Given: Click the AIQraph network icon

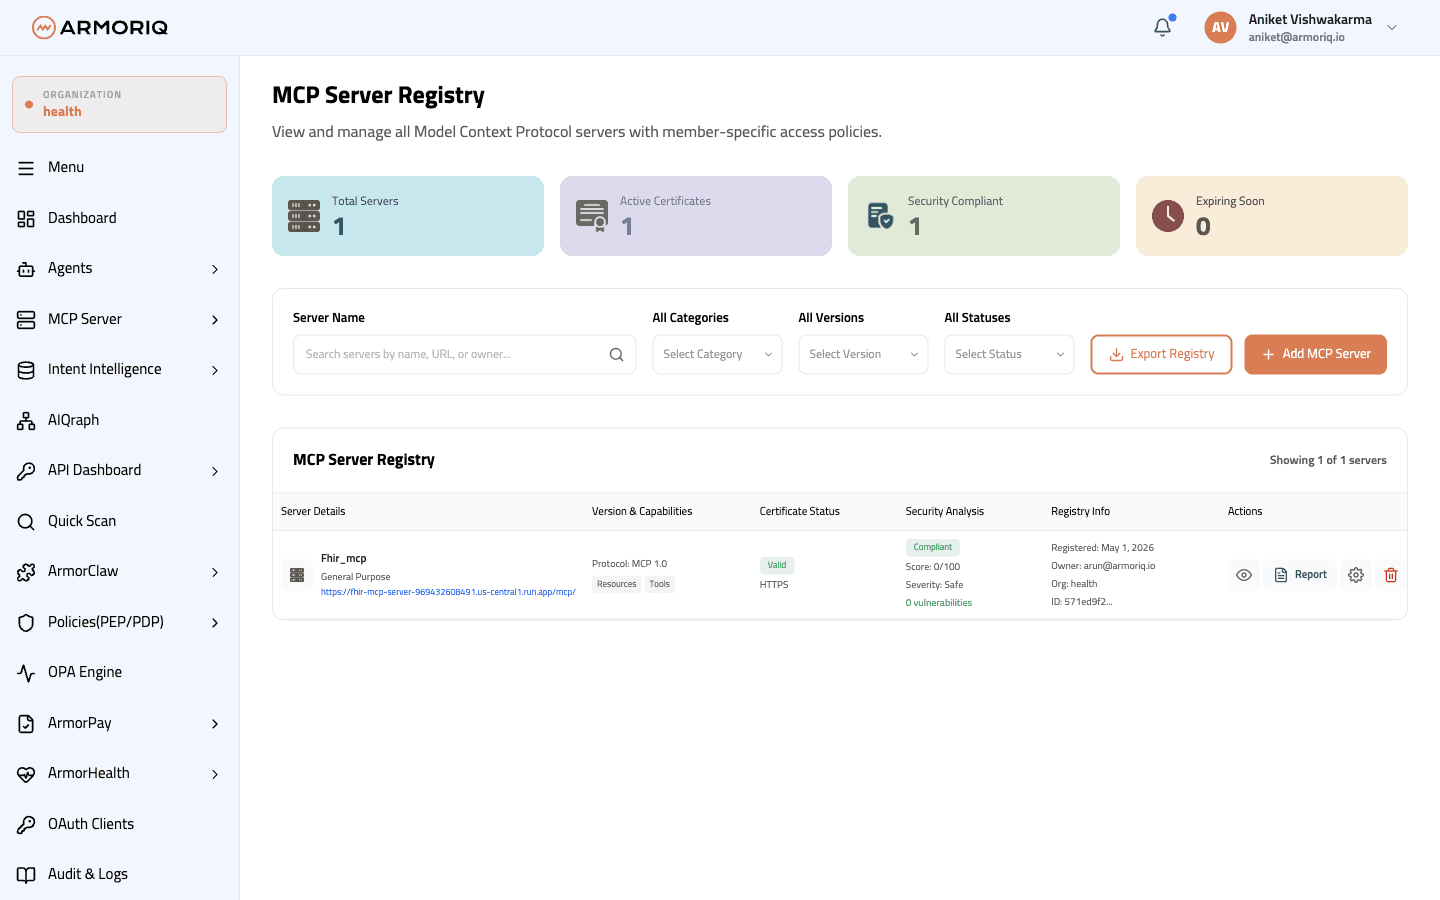Looking at the screenshot, I should tap(26, 421).
